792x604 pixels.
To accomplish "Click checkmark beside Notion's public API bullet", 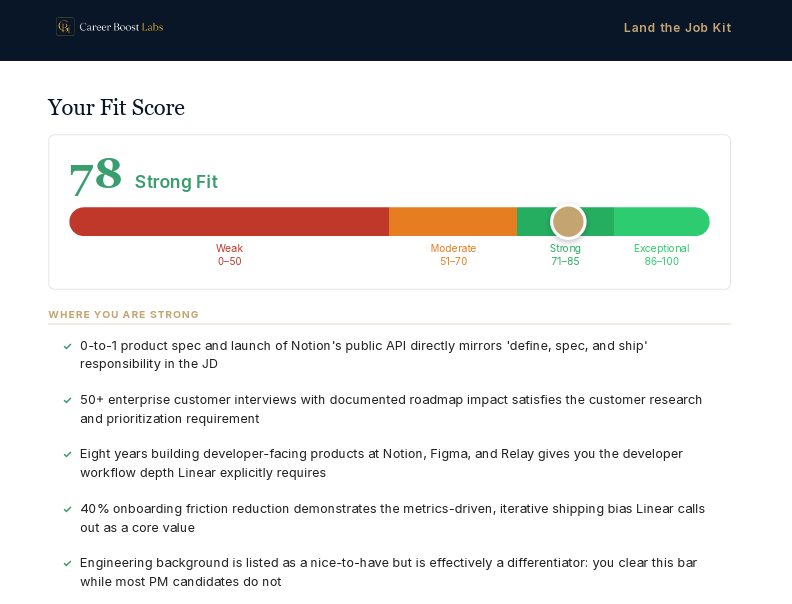I will click(x=67, y=346).
